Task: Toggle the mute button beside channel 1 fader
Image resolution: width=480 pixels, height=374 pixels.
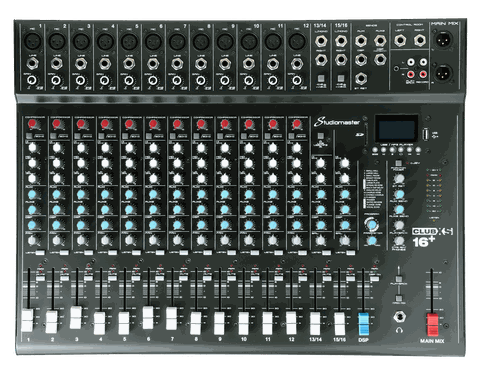Action: coord(40,278)
